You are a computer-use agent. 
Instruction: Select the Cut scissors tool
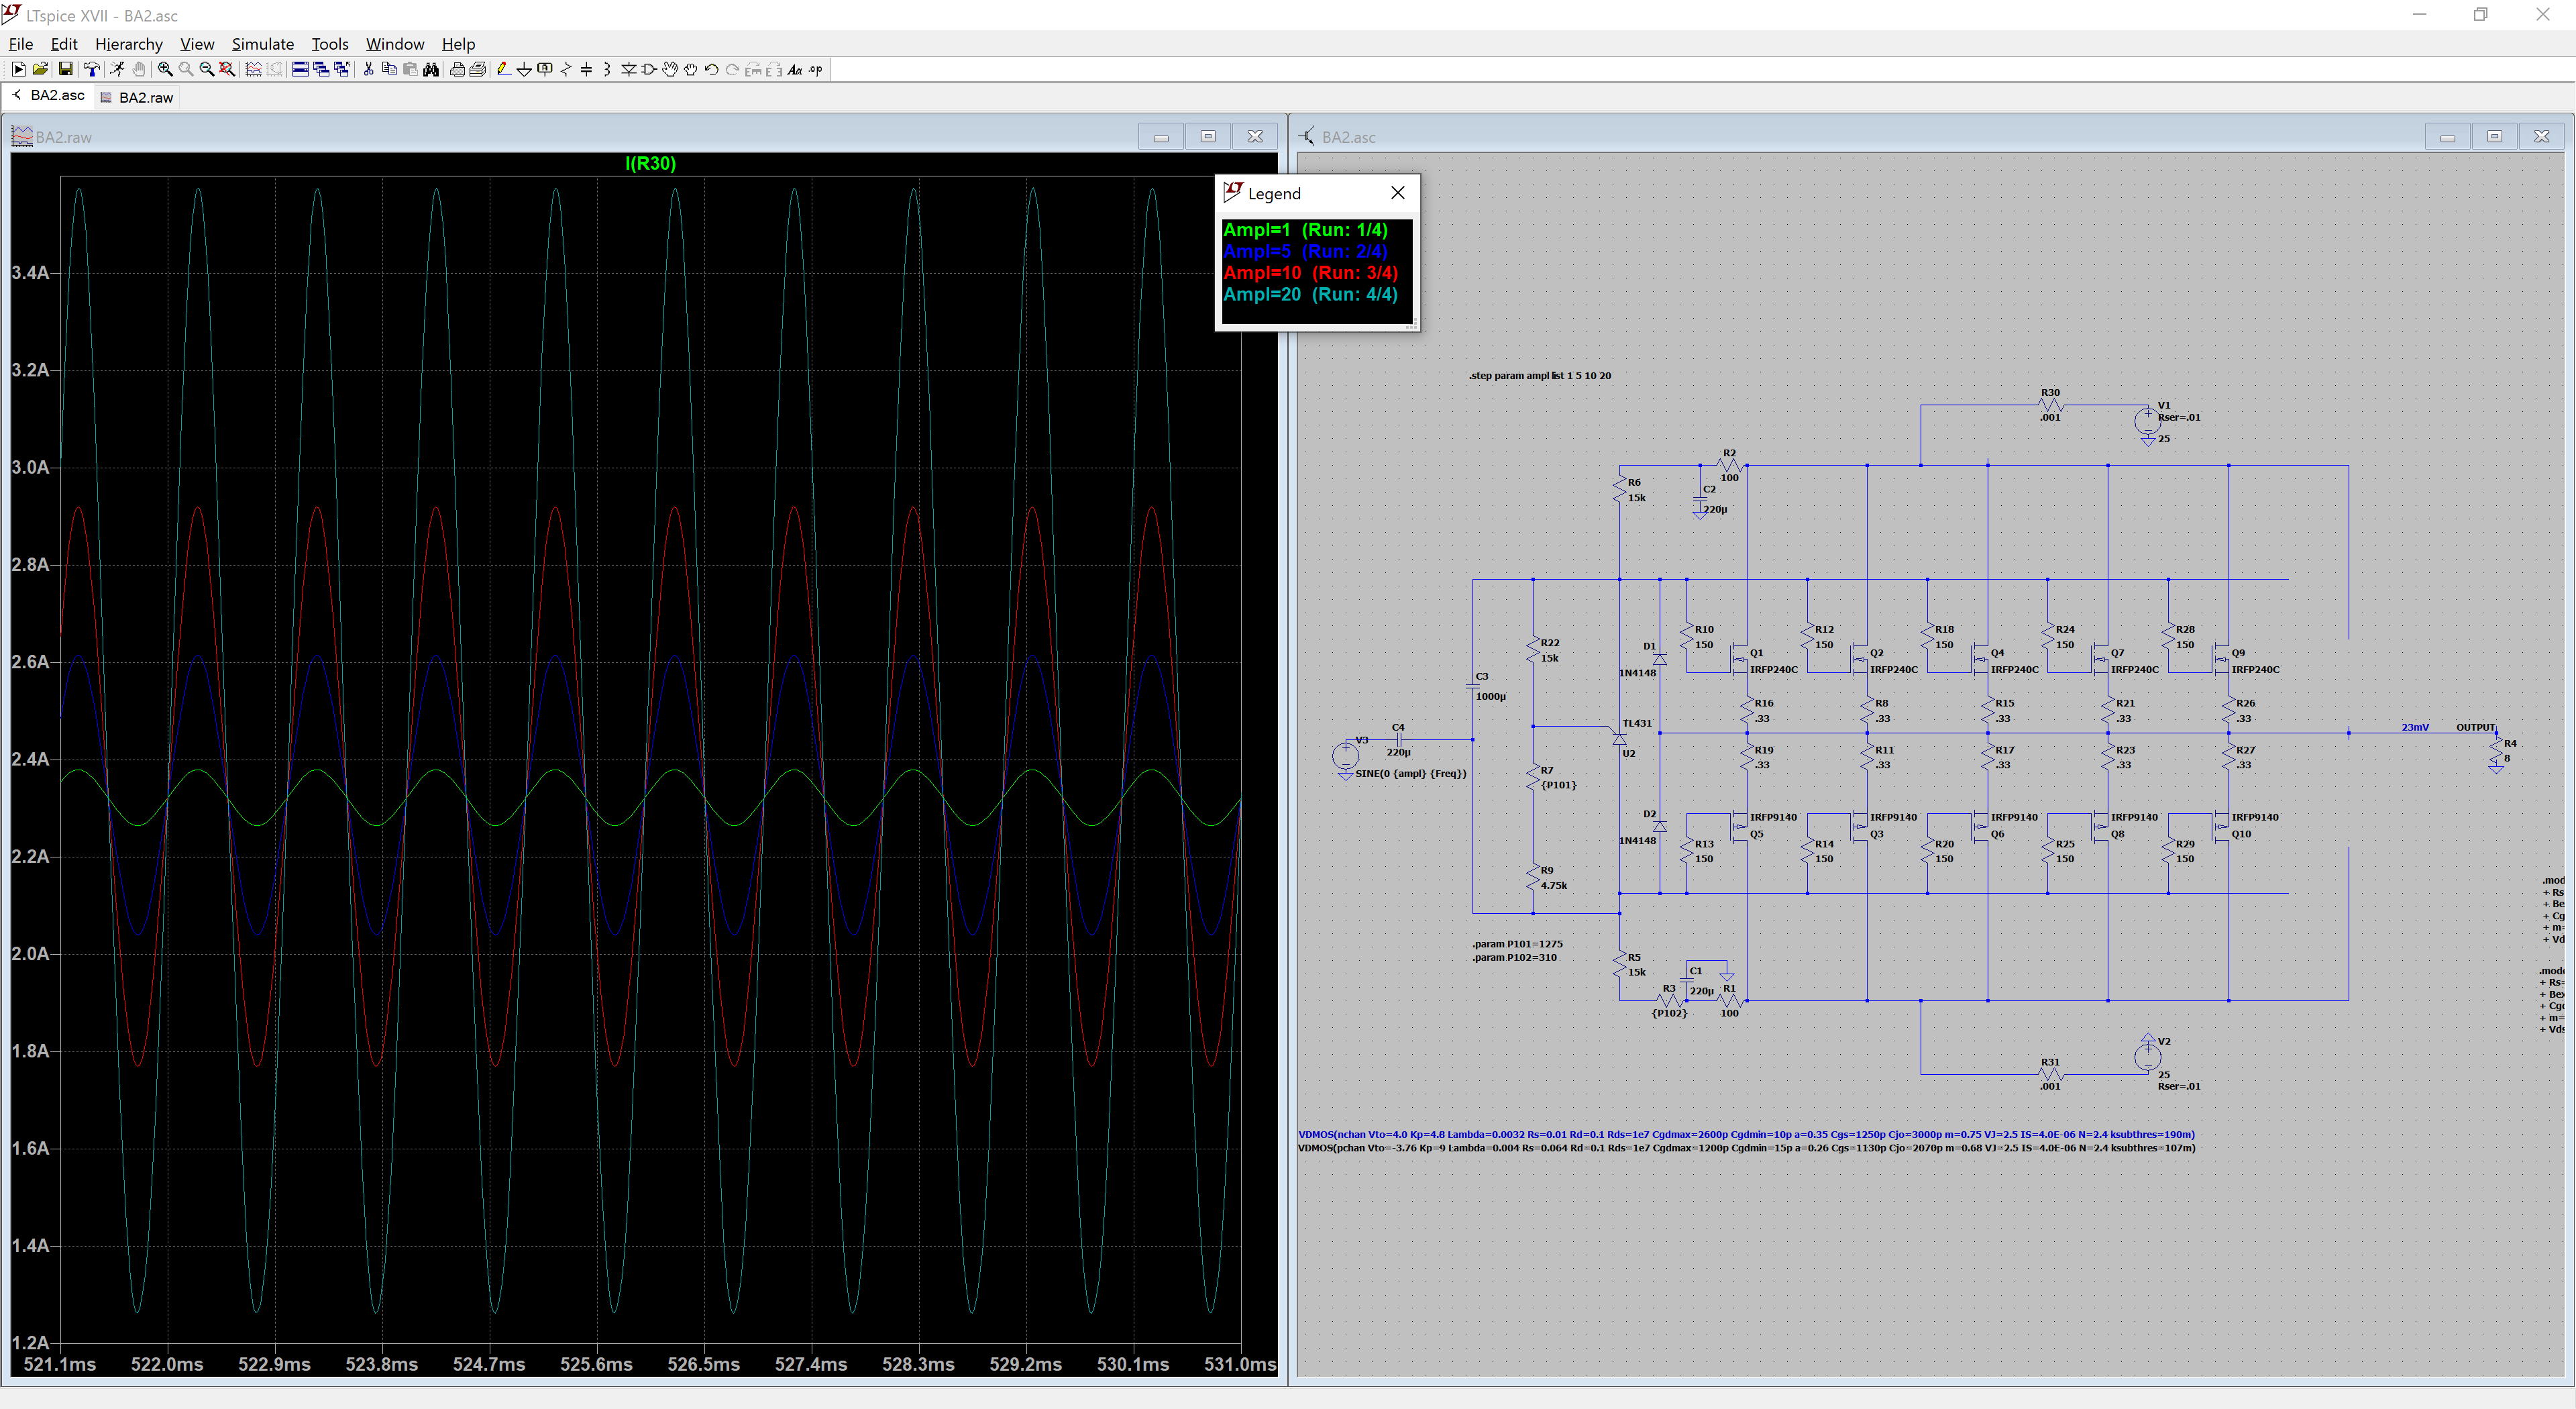[368, 69]
